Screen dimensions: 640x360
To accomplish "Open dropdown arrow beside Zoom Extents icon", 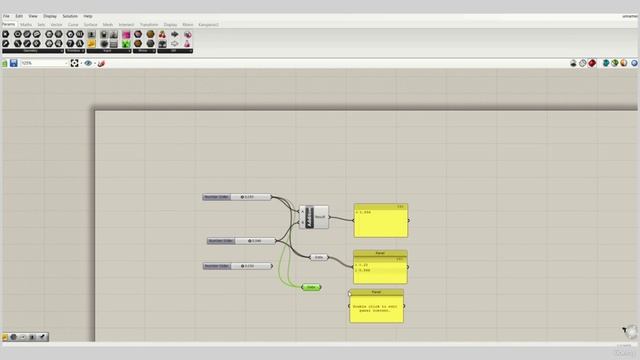I will tap(81, 63).
